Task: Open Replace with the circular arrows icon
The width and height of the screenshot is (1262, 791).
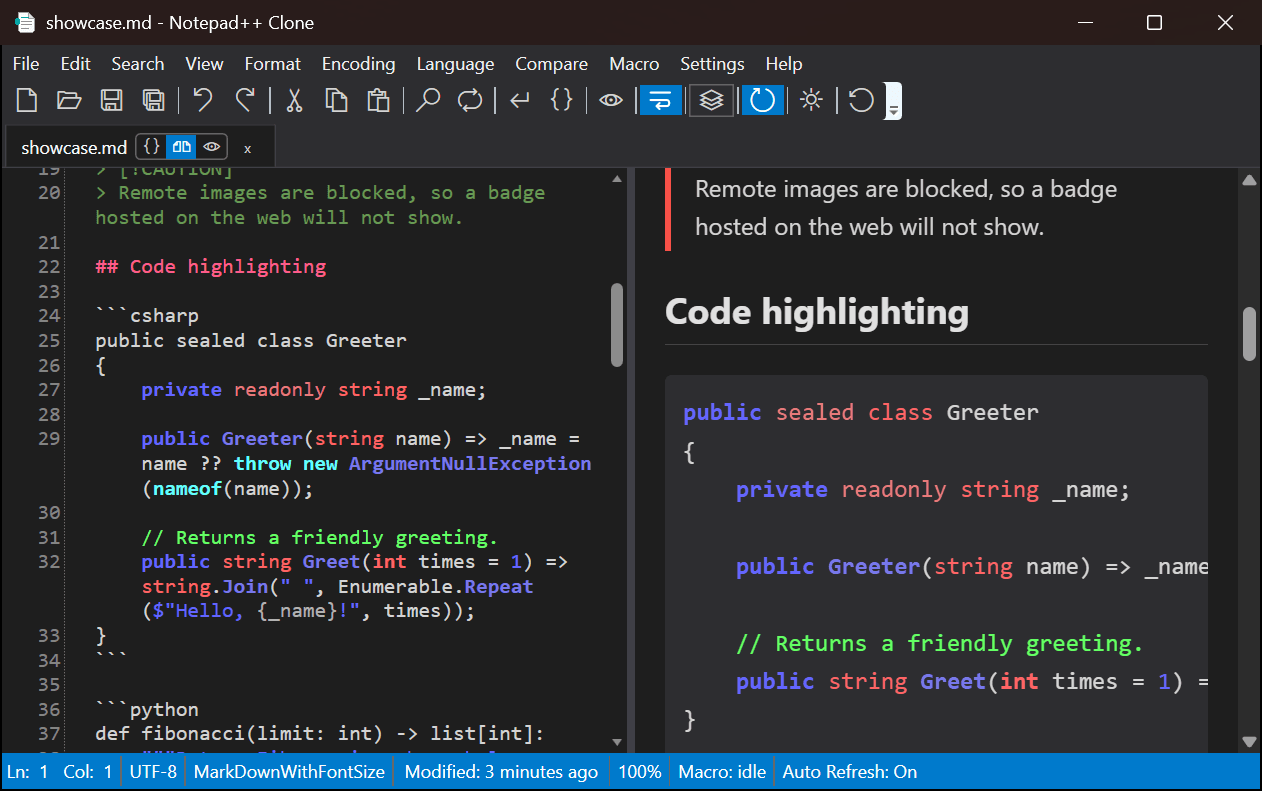Action: point(470,100)
